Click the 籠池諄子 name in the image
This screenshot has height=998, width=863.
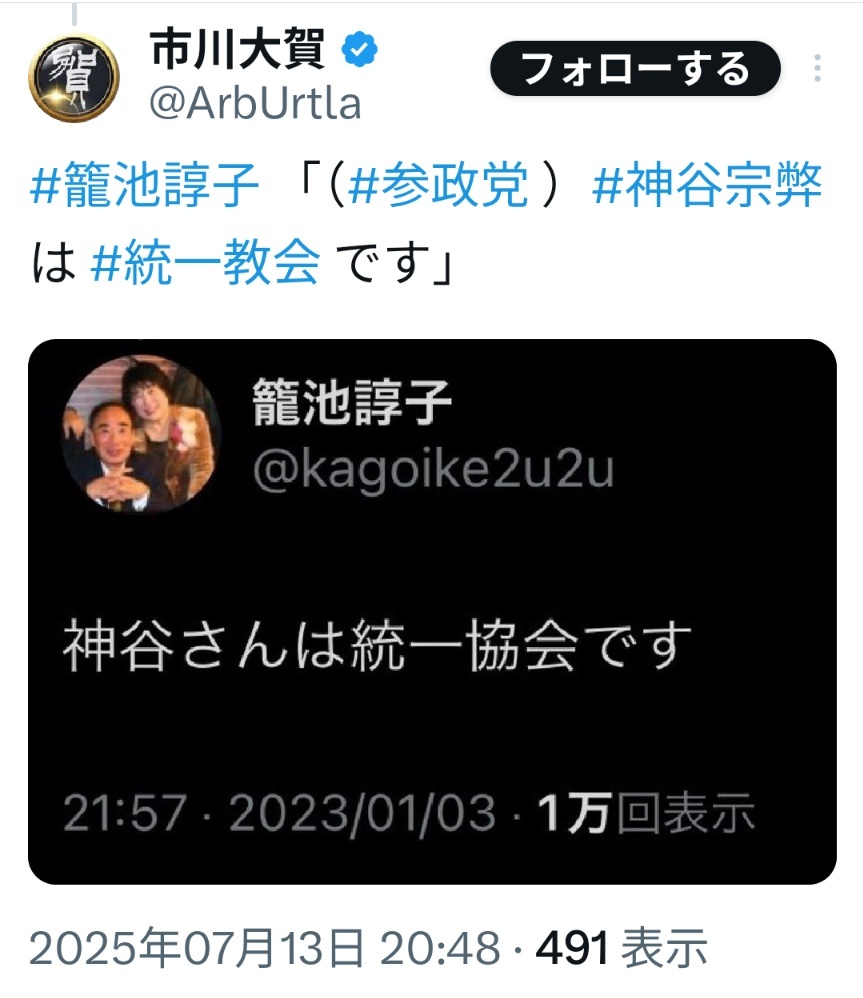coord(352,401)
